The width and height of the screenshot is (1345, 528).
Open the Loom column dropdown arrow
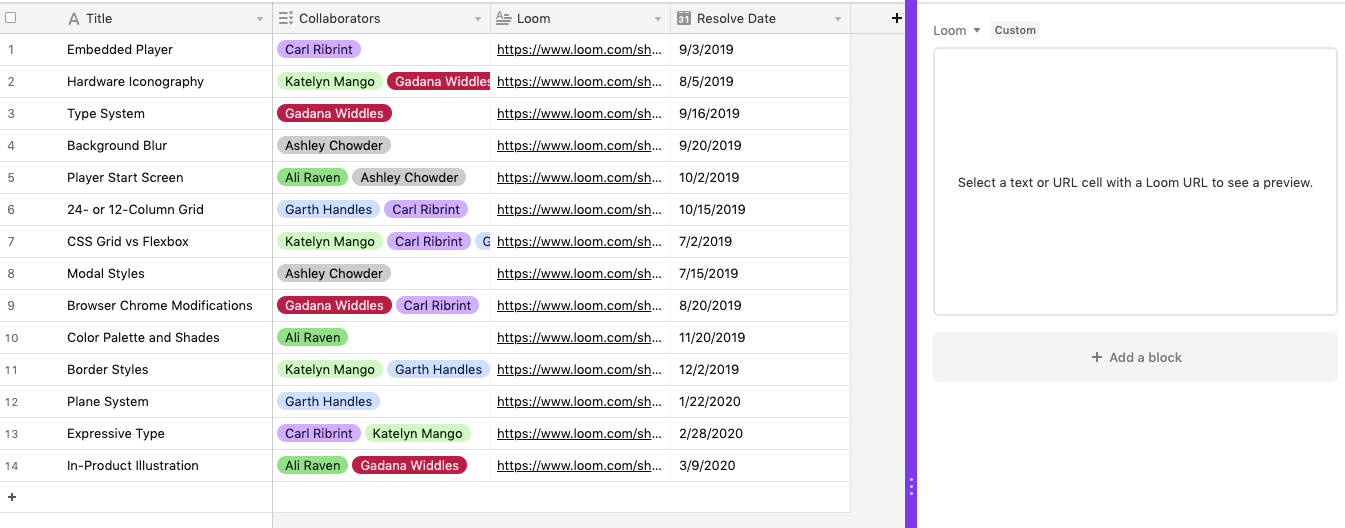click(x=658, y=19)
